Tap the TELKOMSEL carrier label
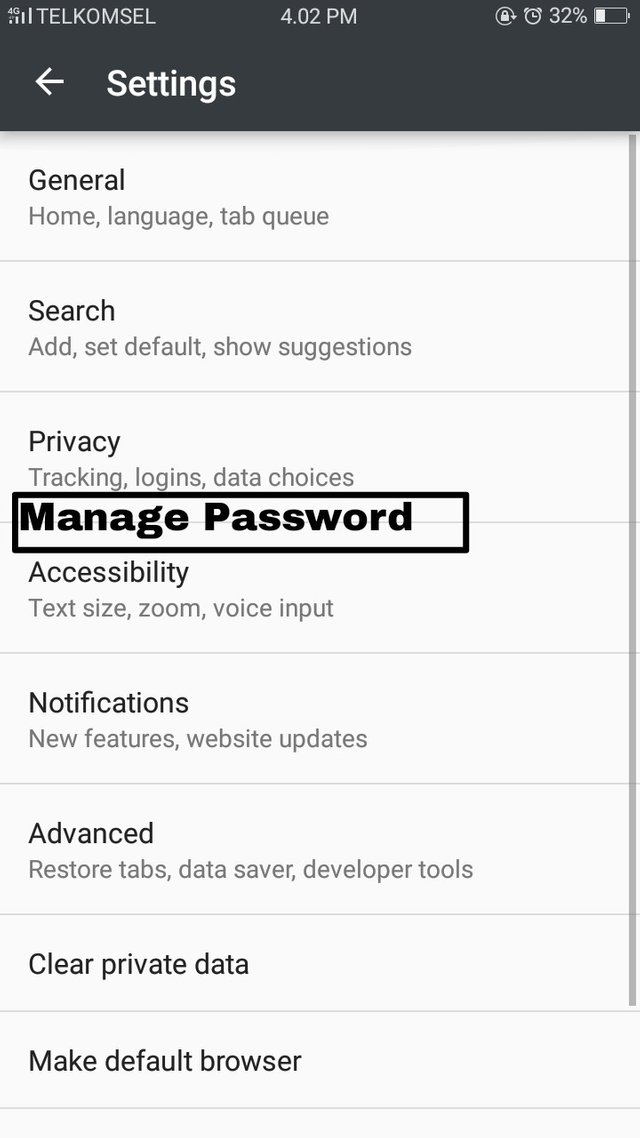The width and height of the screenshot is (640, 1138). (96, 17)
